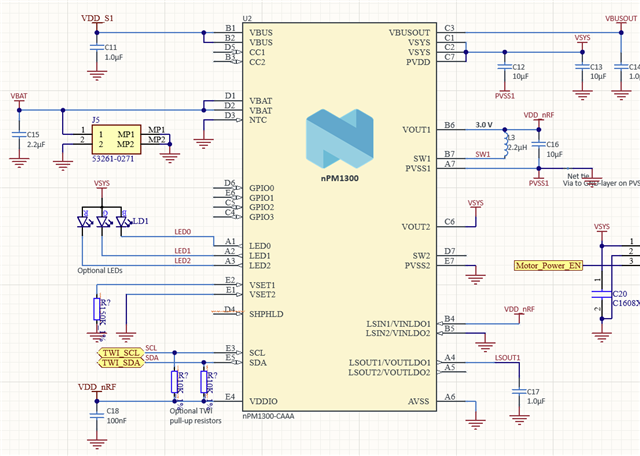Select capacitor C16 symbol
640x456 pixels.
[539, 144]
